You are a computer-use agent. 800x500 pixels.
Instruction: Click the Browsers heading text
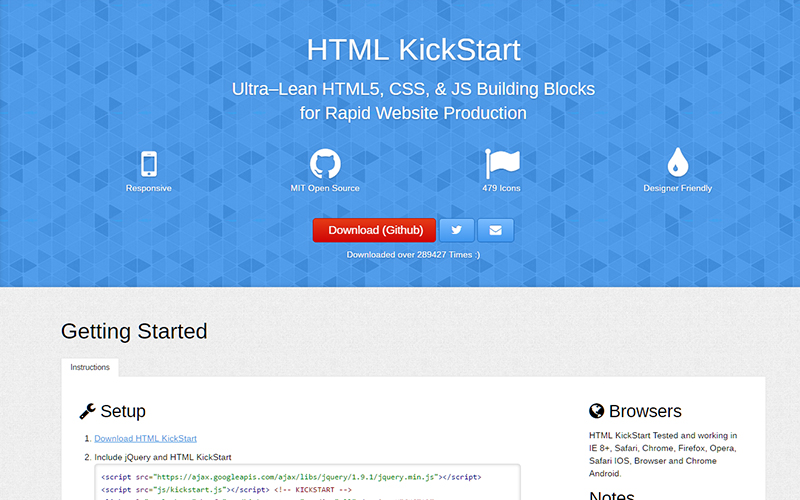[645, 411]
